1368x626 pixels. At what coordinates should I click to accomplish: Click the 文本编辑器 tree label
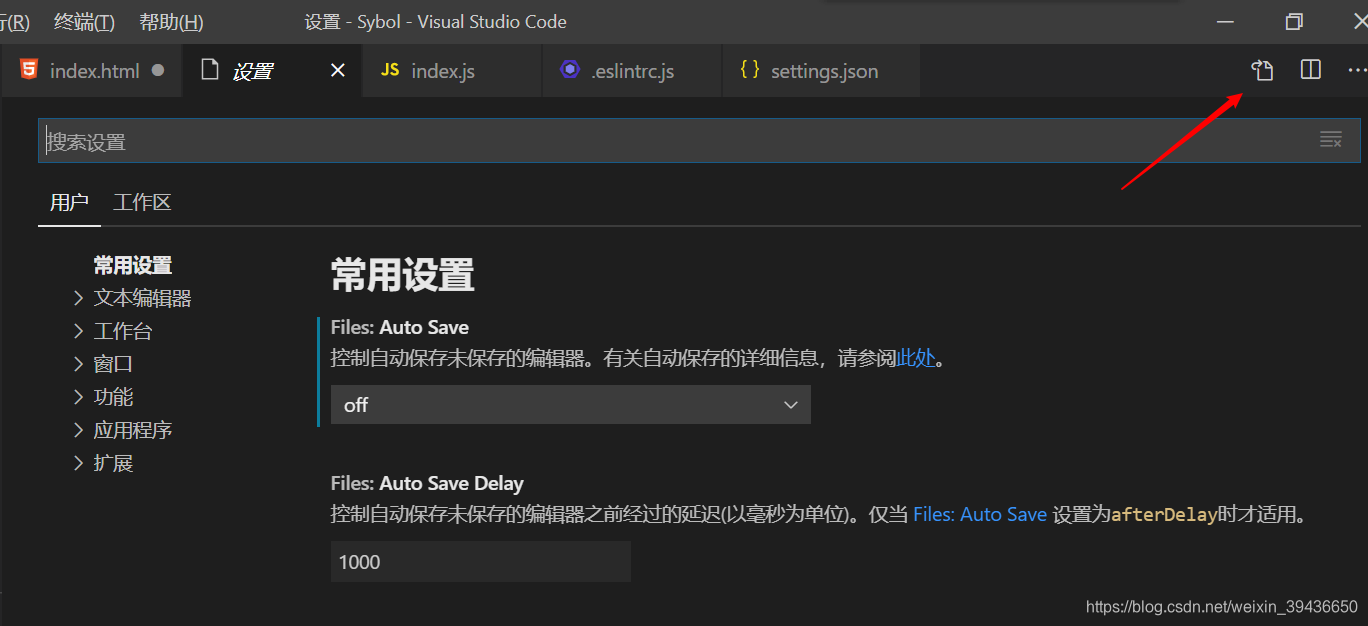[x=143, y=298]
